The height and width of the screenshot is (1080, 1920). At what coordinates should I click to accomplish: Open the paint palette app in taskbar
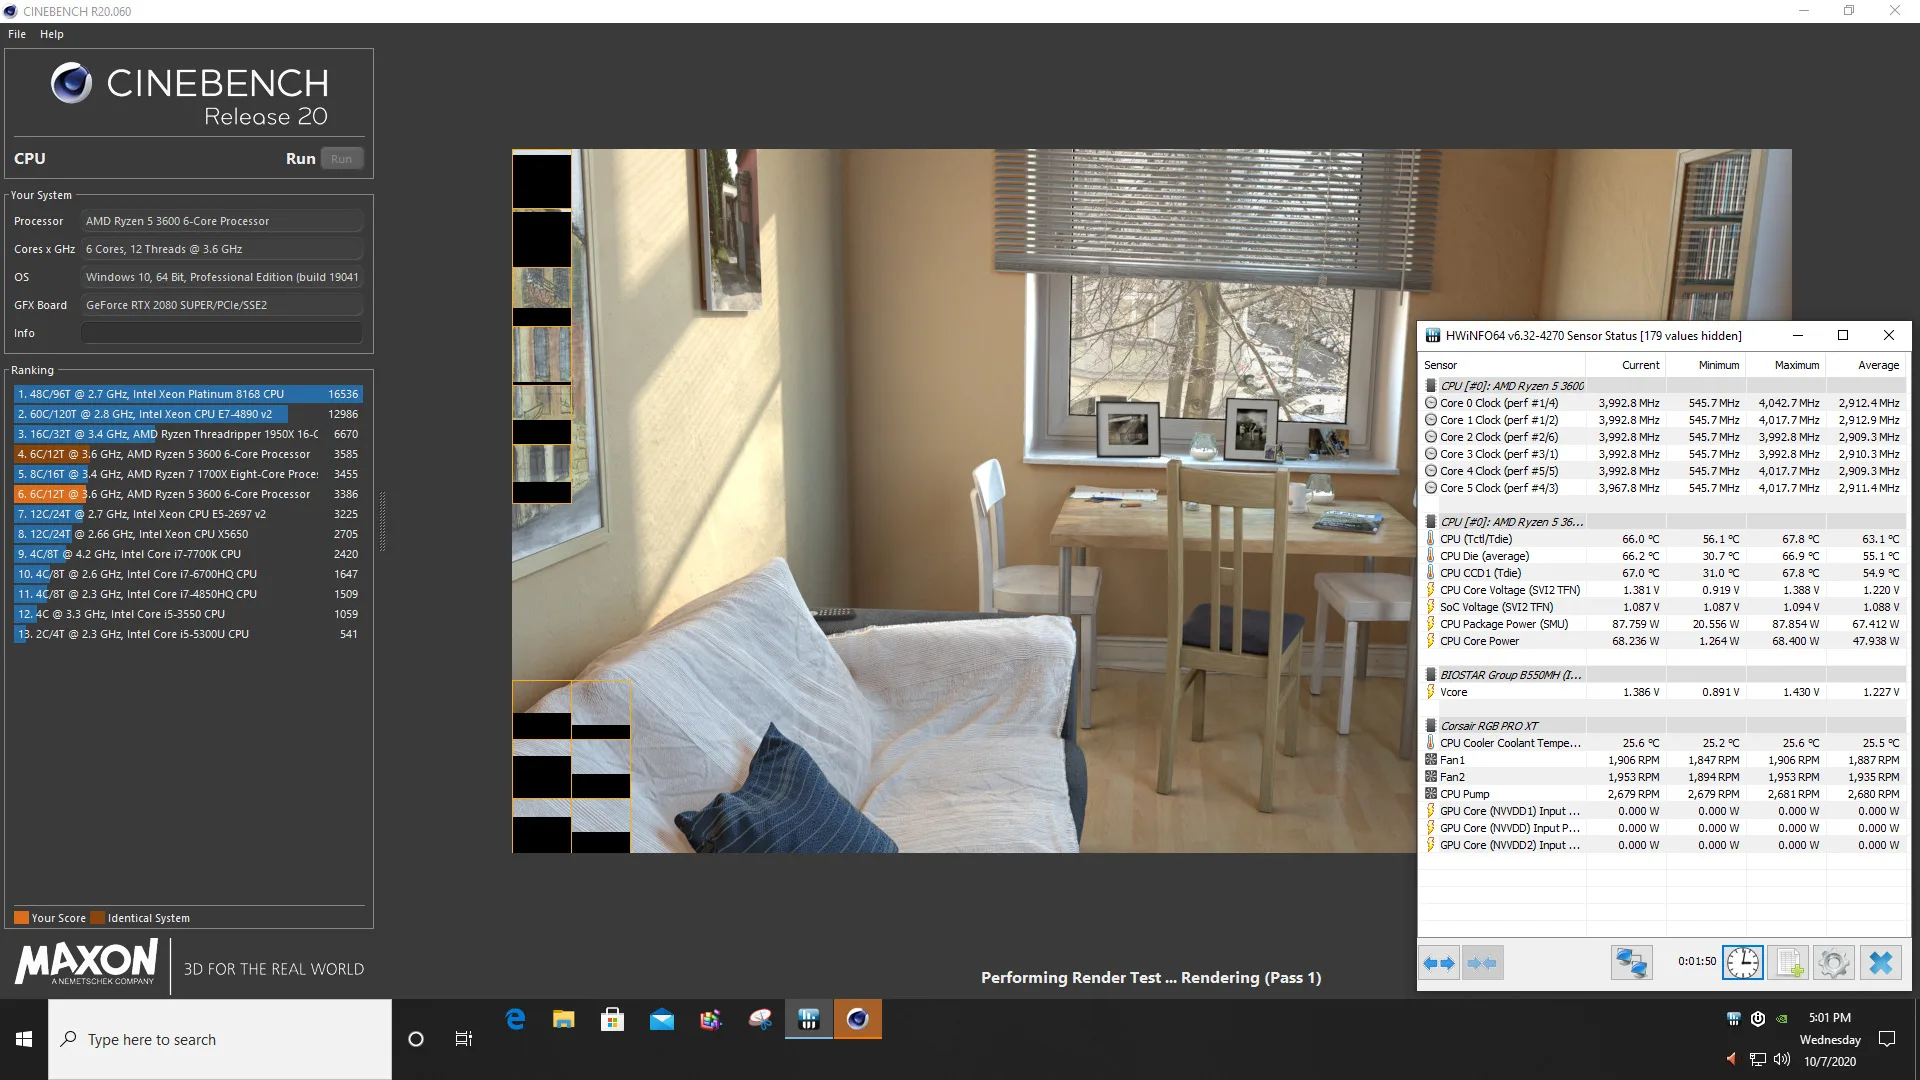(x=760, y=1019)
